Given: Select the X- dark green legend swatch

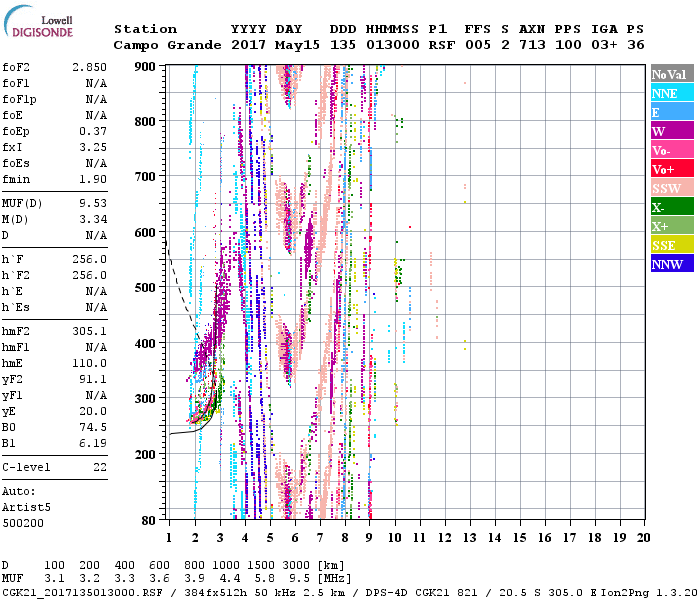Looking at the screenshot, I should pos(670,207).
